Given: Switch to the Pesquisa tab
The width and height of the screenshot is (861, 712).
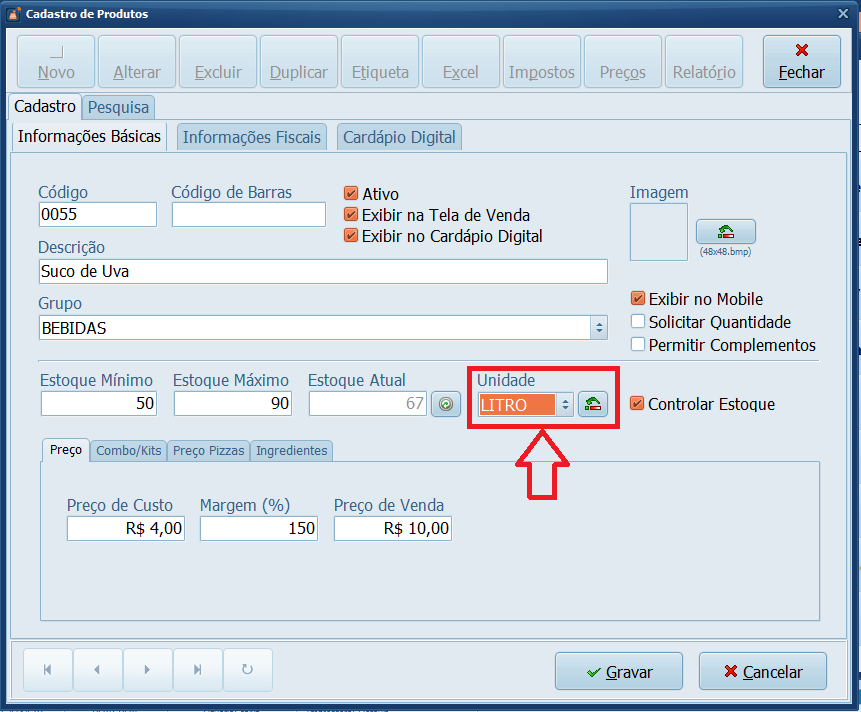Looking at the screenshot, I should [118, 107].
